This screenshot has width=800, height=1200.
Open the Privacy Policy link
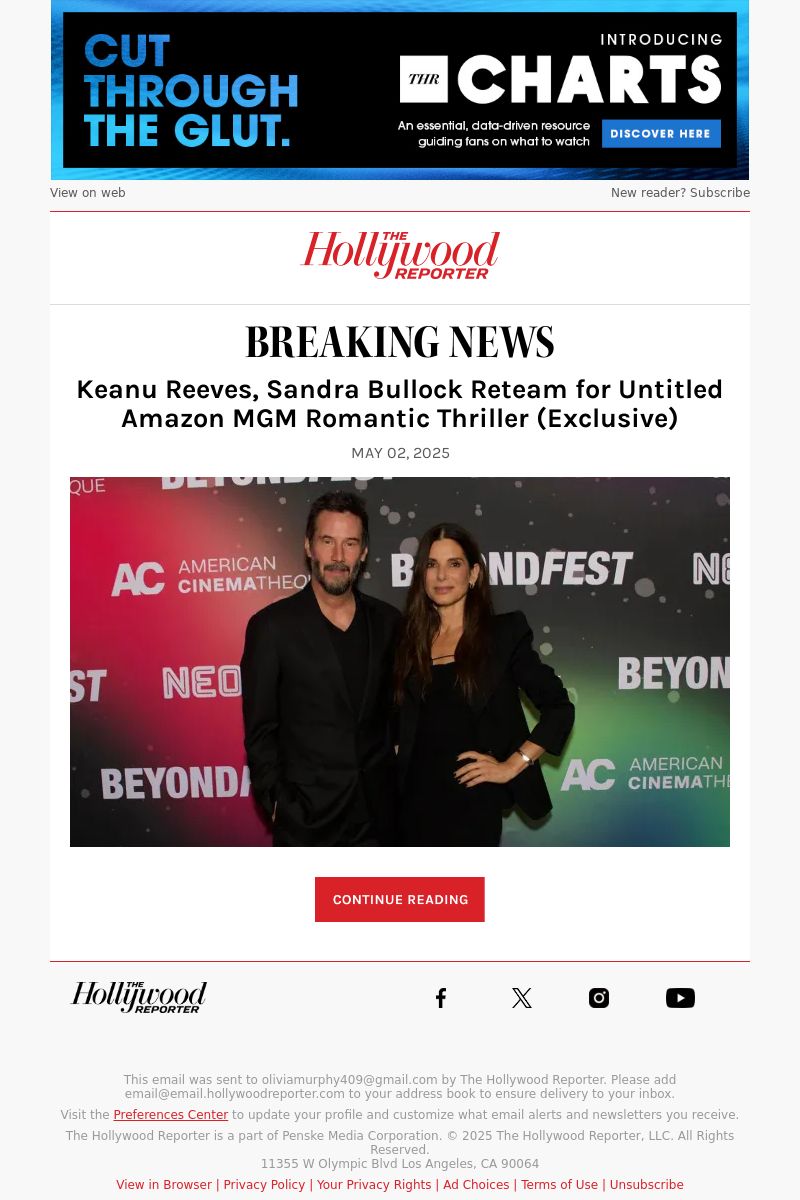[264, 1185]
